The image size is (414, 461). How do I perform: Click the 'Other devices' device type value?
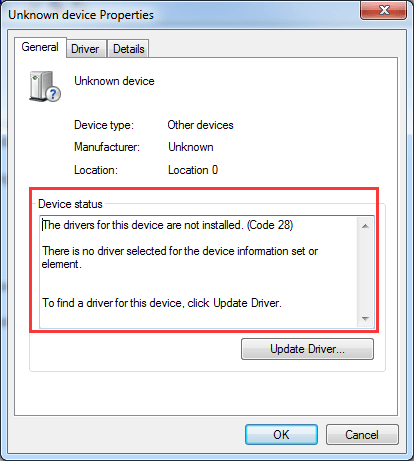(x=200, y=125)
